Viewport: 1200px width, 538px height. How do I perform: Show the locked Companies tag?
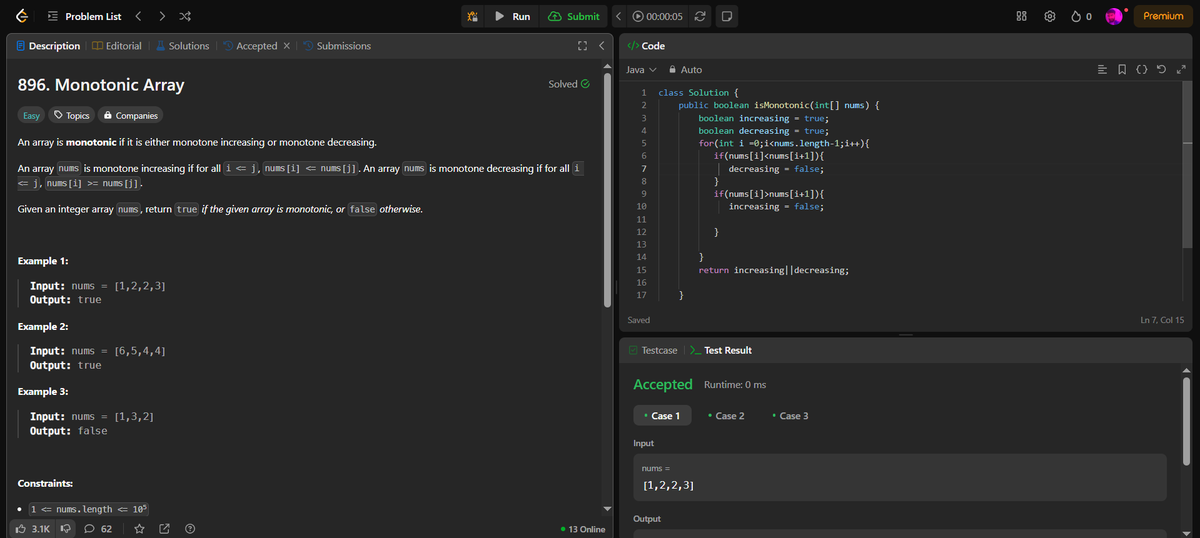tap(131, 115)
